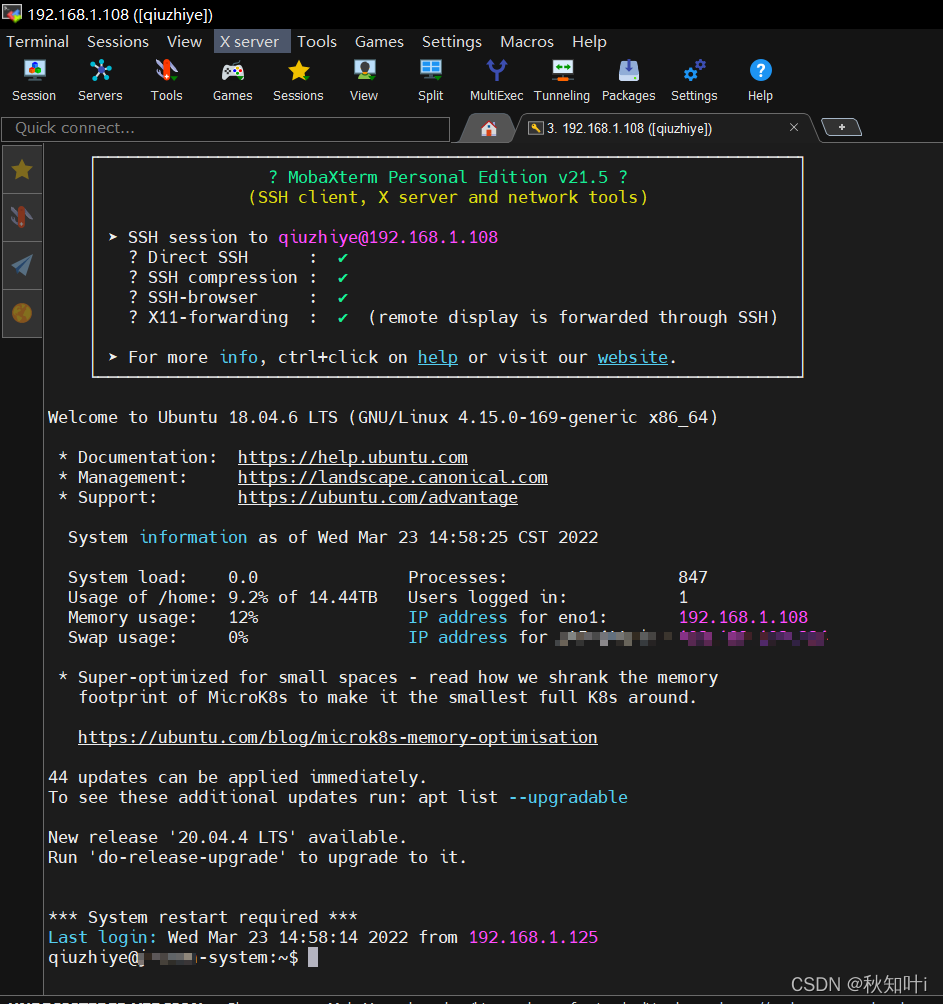
Task: Open the Tunneling toolbar icon
Action: tap(562, 80)
